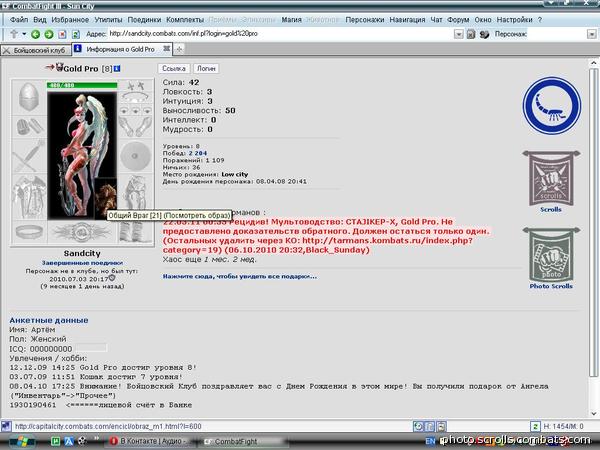Click the necklace slot under the earrings
The width and height of the screenshot is (600, 450).
pyautogui.click(x=135, y=98)
